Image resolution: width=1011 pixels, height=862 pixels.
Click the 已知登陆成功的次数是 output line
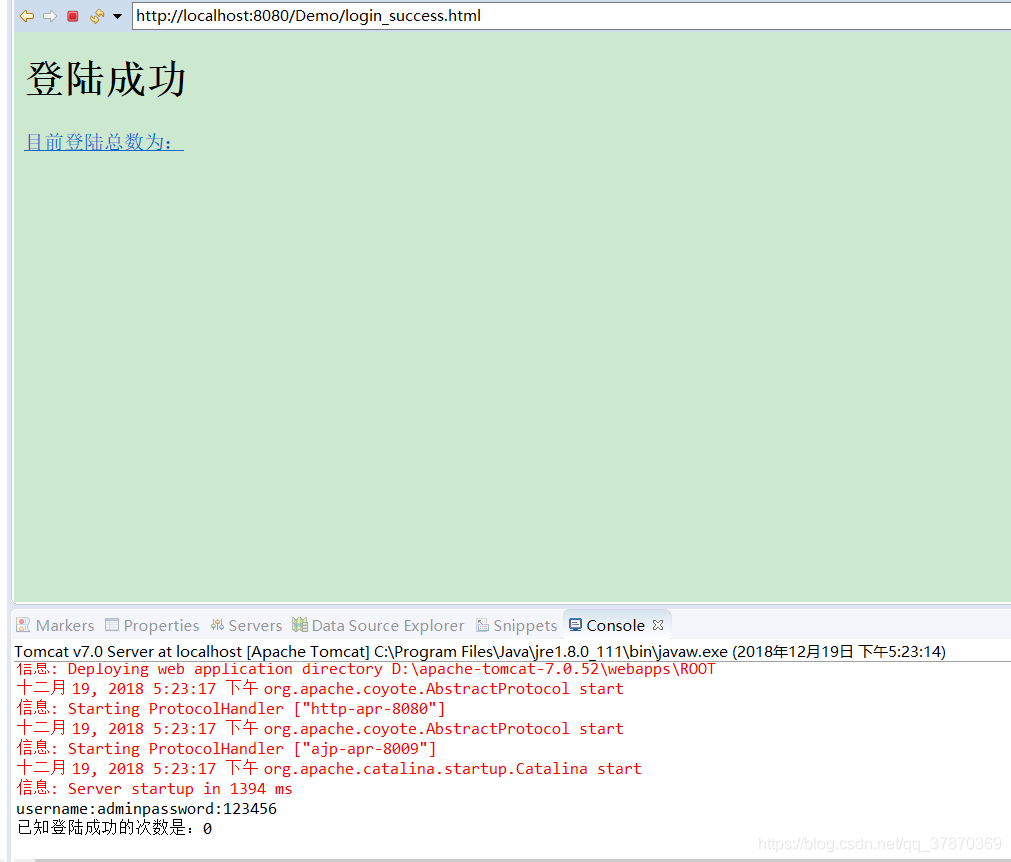114,828
